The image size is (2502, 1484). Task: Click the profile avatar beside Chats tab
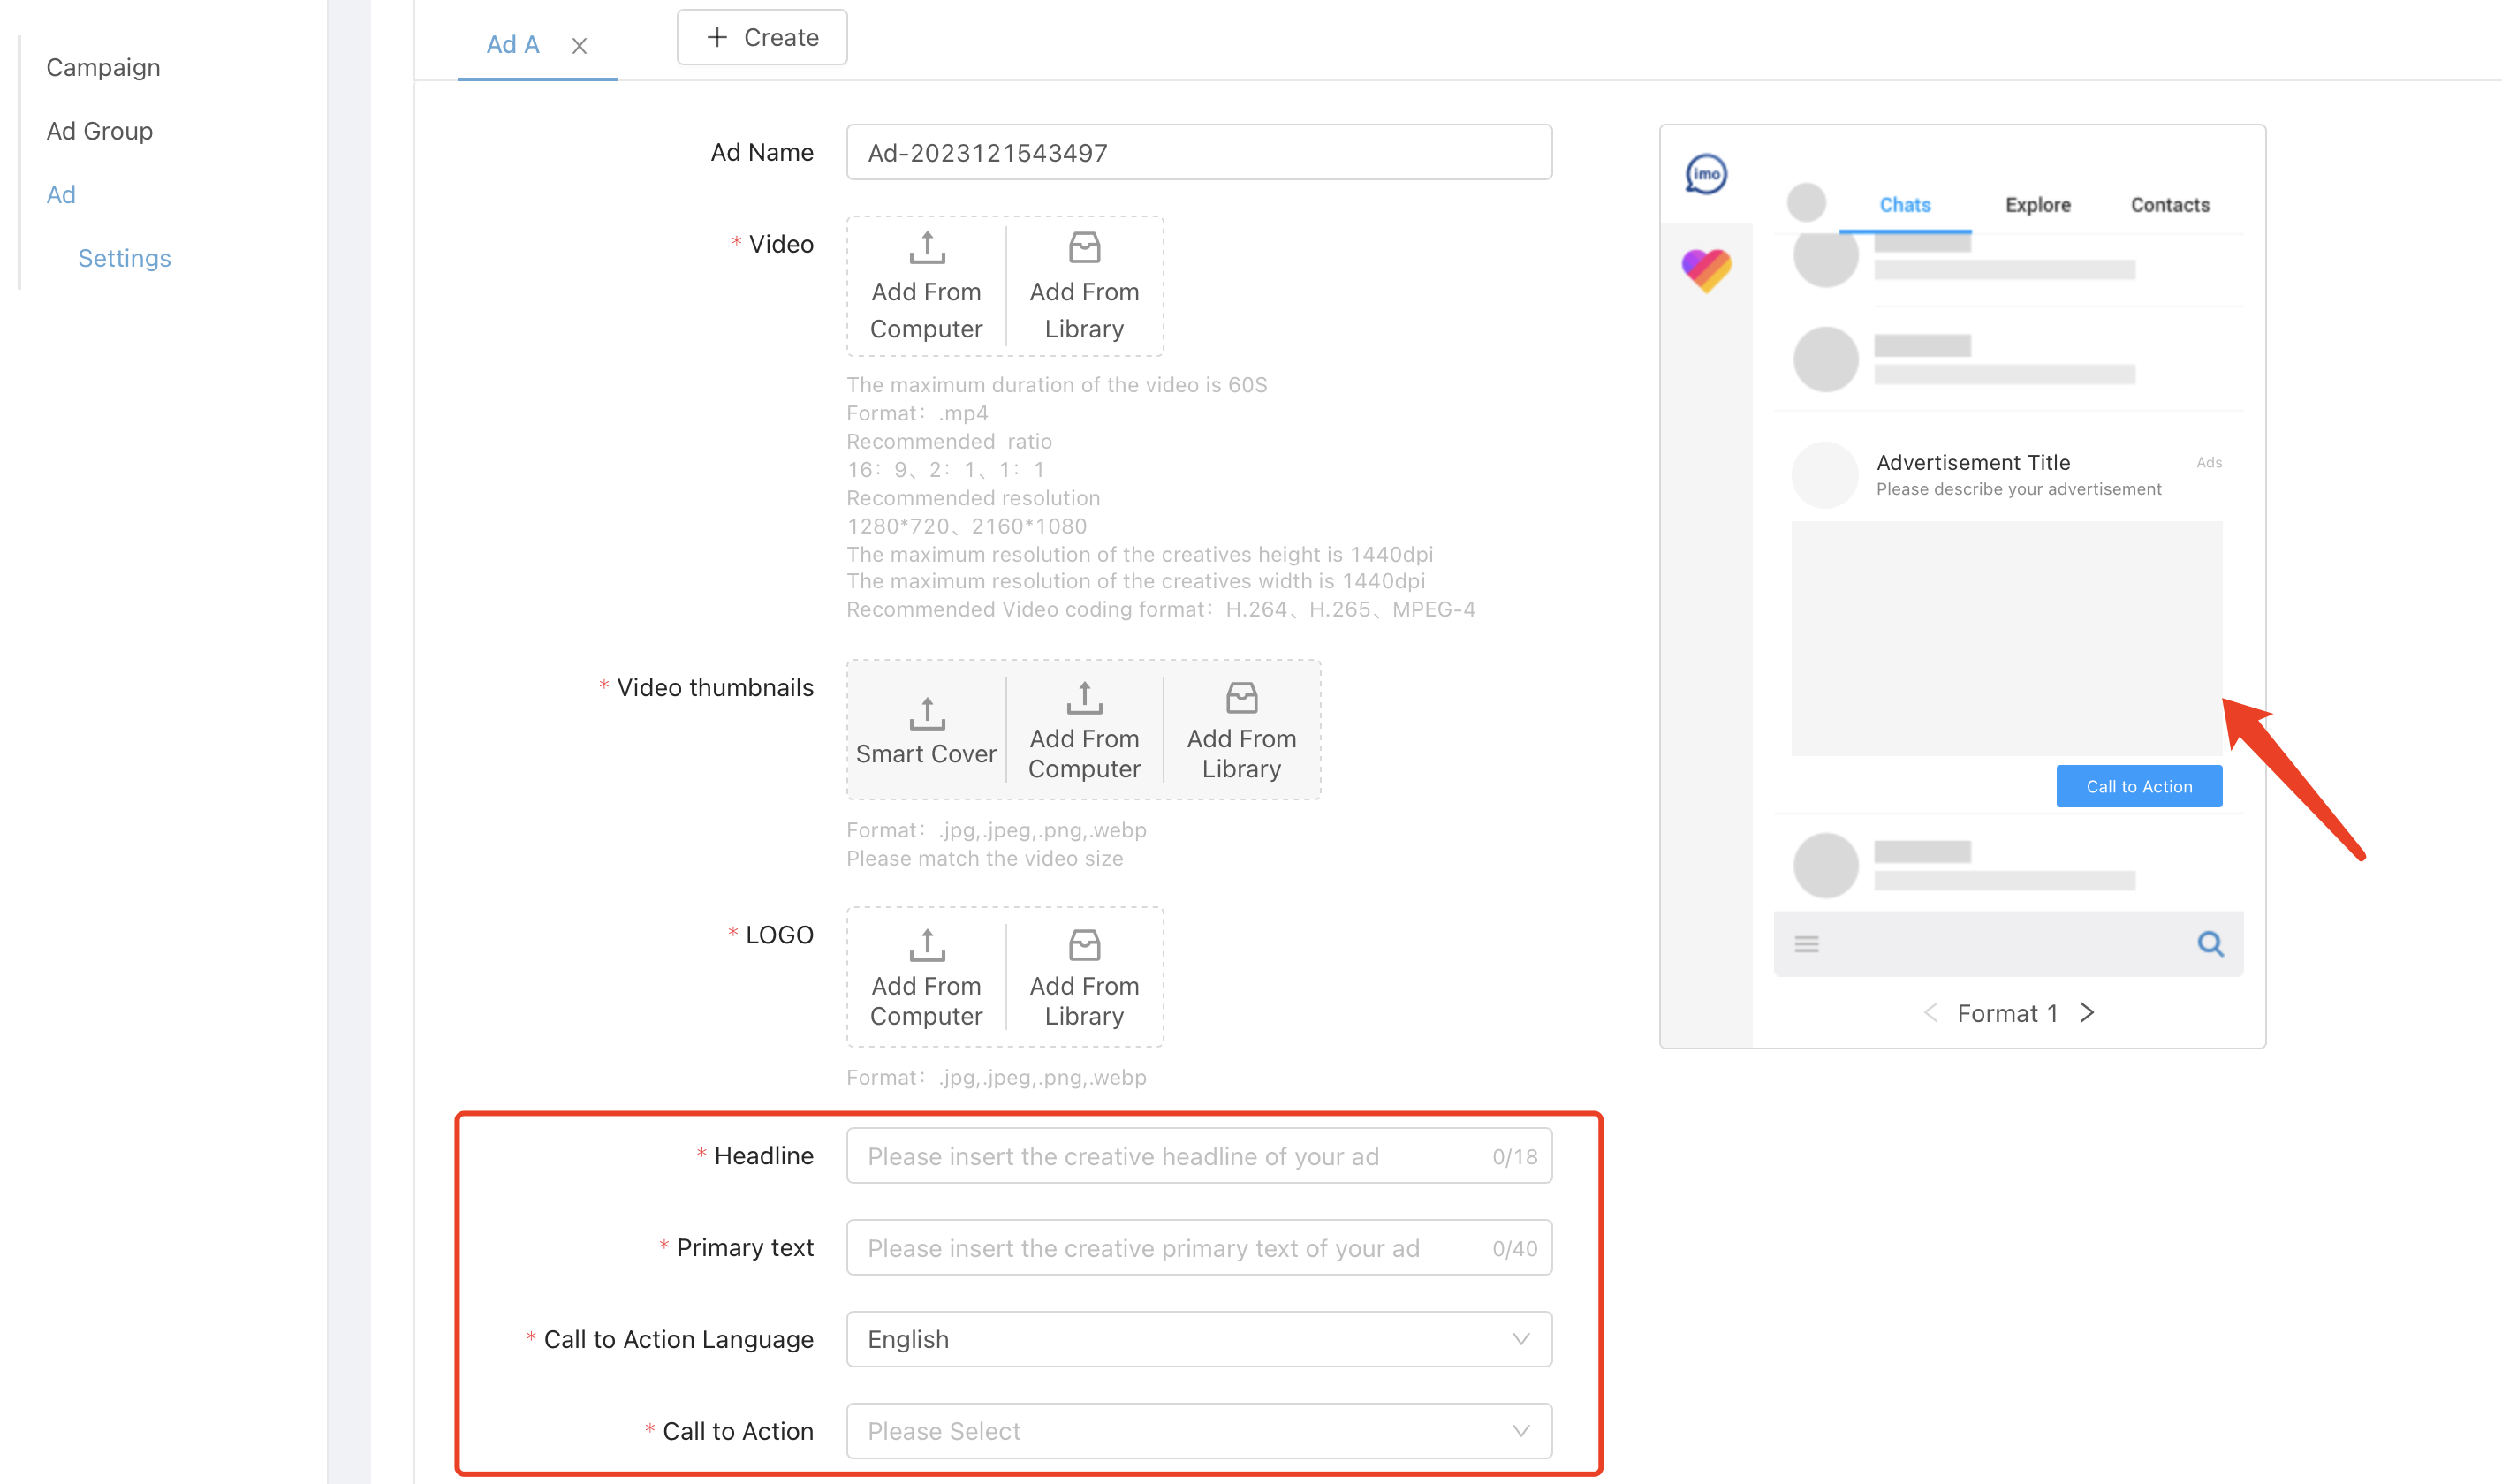1806,203
